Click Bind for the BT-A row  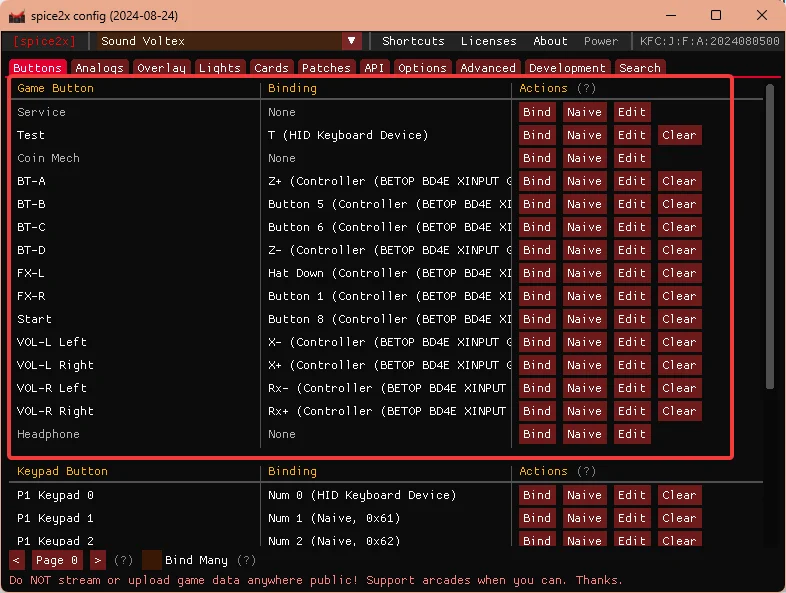[x=537, y=181]
